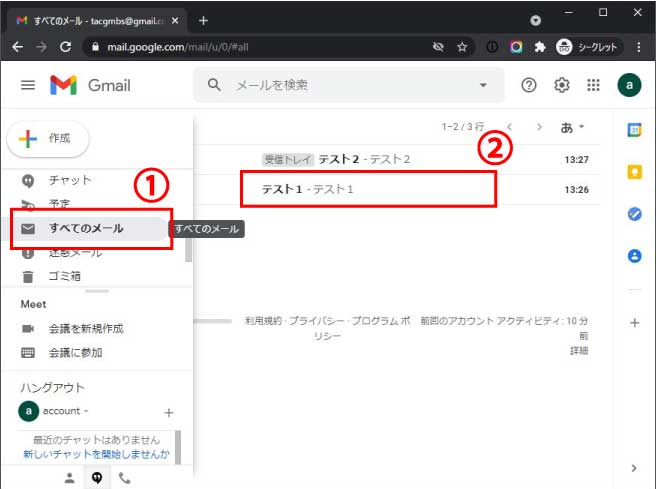
Task: Click the メールを検索 search field
Action: tap(340, 86)
